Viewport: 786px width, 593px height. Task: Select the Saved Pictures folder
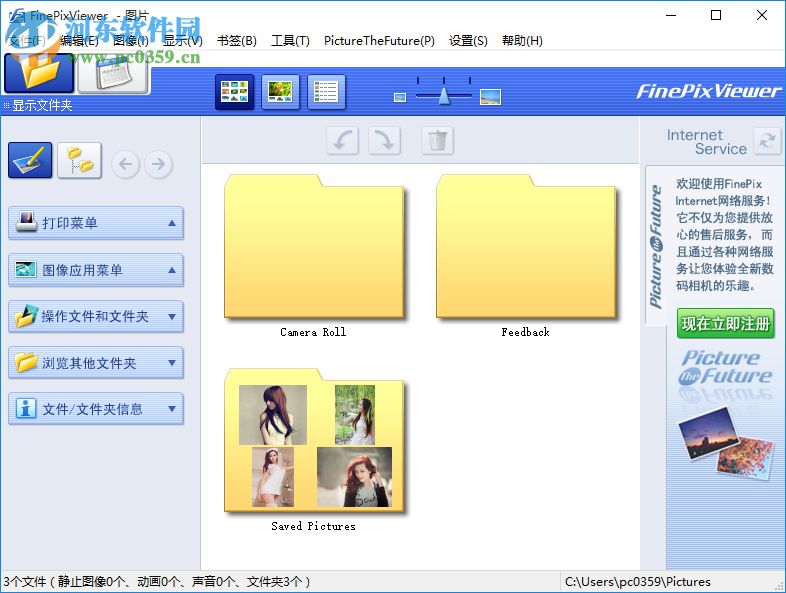[314, 441]
